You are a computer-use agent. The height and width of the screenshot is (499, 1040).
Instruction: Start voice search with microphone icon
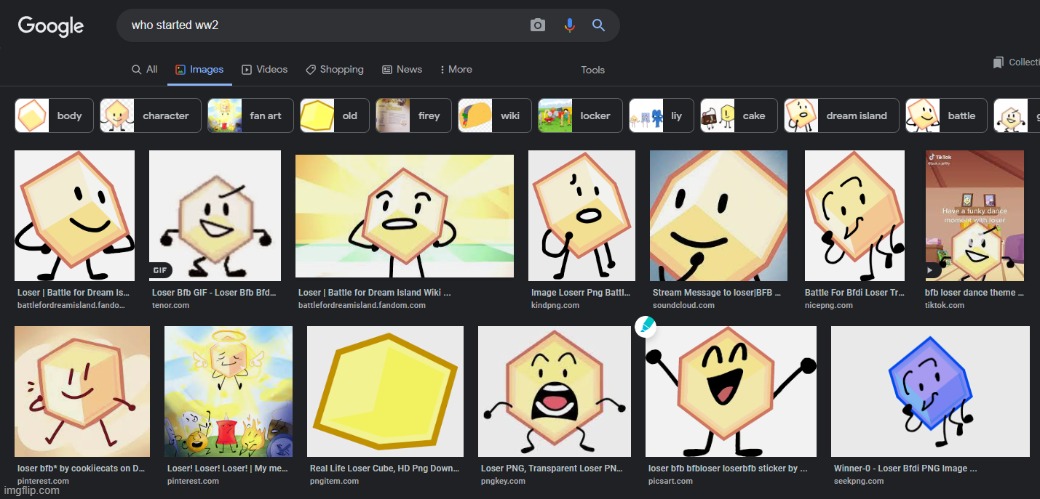569,25
